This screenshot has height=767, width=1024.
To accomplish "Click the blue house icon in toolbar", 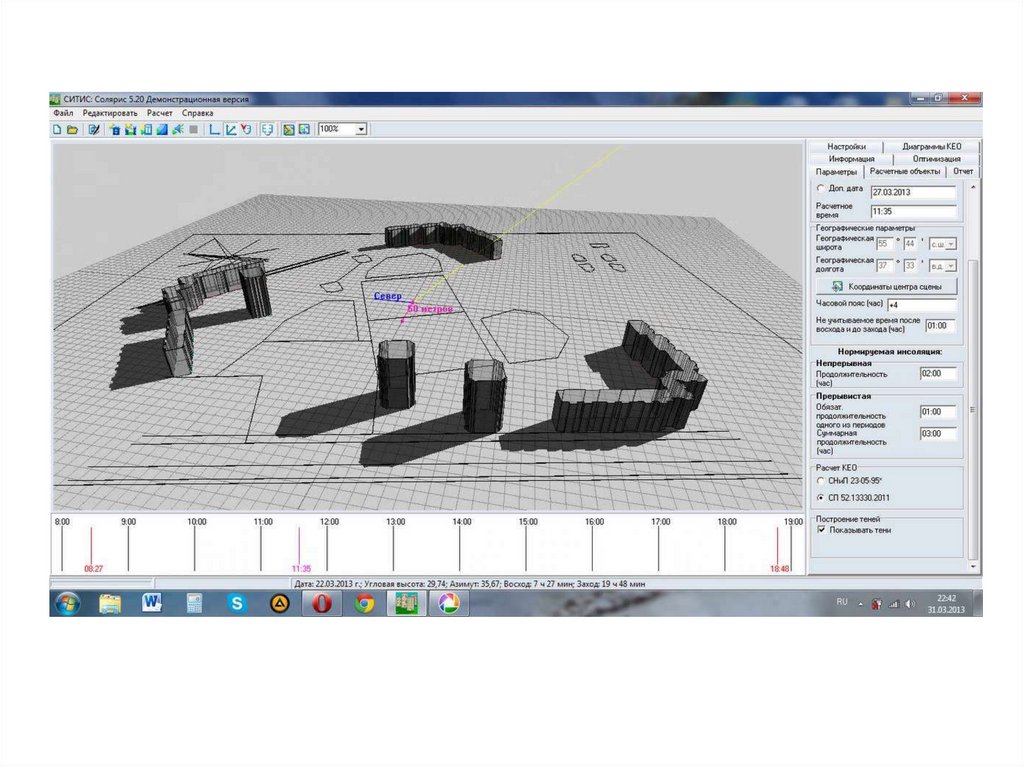I will point(115,129).
